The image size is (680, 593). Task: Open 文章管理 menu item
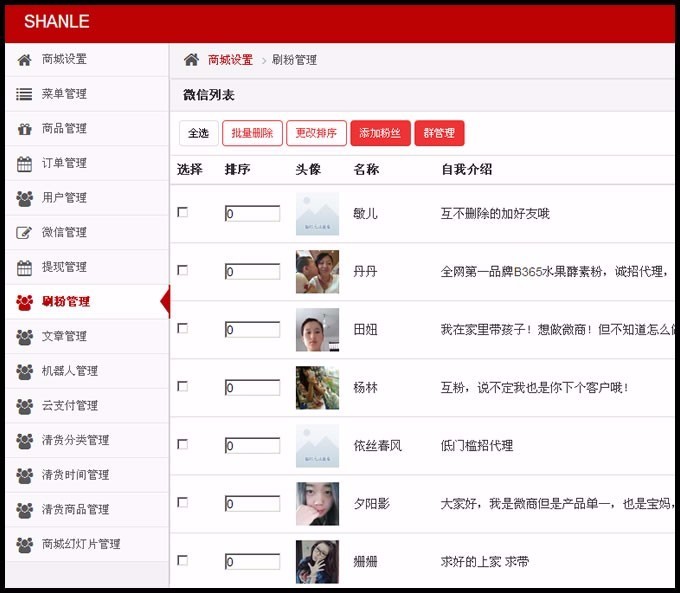click(87, 337)
